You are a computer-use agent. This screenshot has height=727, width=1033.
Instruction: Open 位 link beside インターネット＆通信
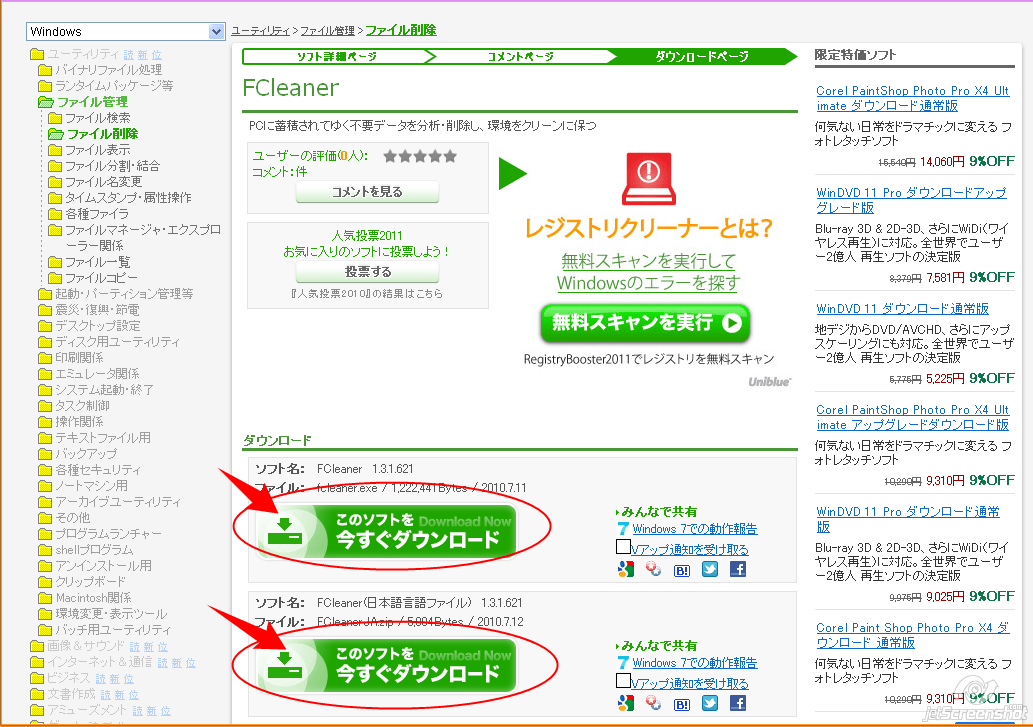click(x=190, y=663)
